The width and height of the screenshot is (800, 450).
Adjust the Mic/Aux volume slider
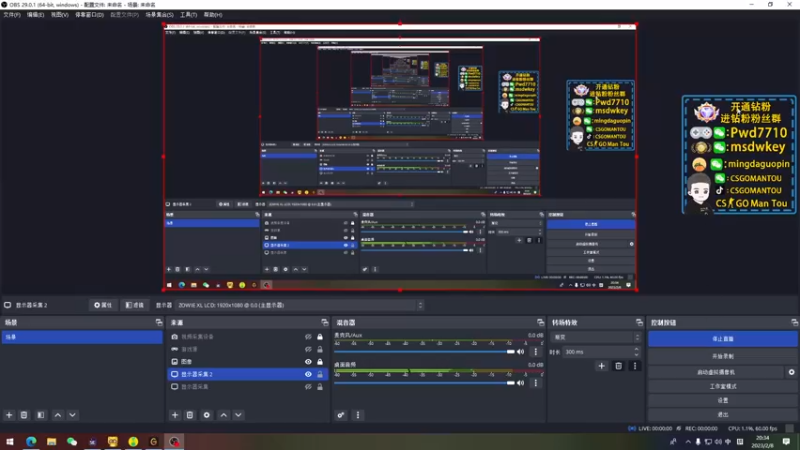click(x=424, y=352)
